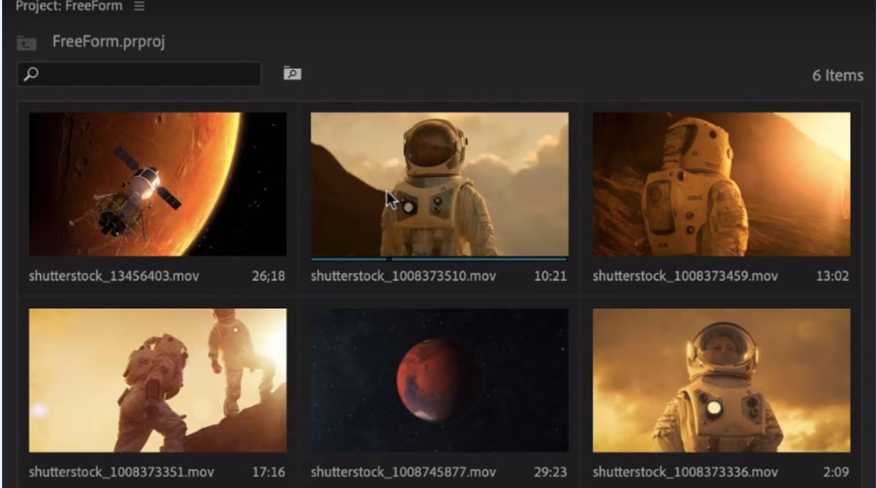Select the two climbing astronauts thumbnail

click(x=158, y=380)
